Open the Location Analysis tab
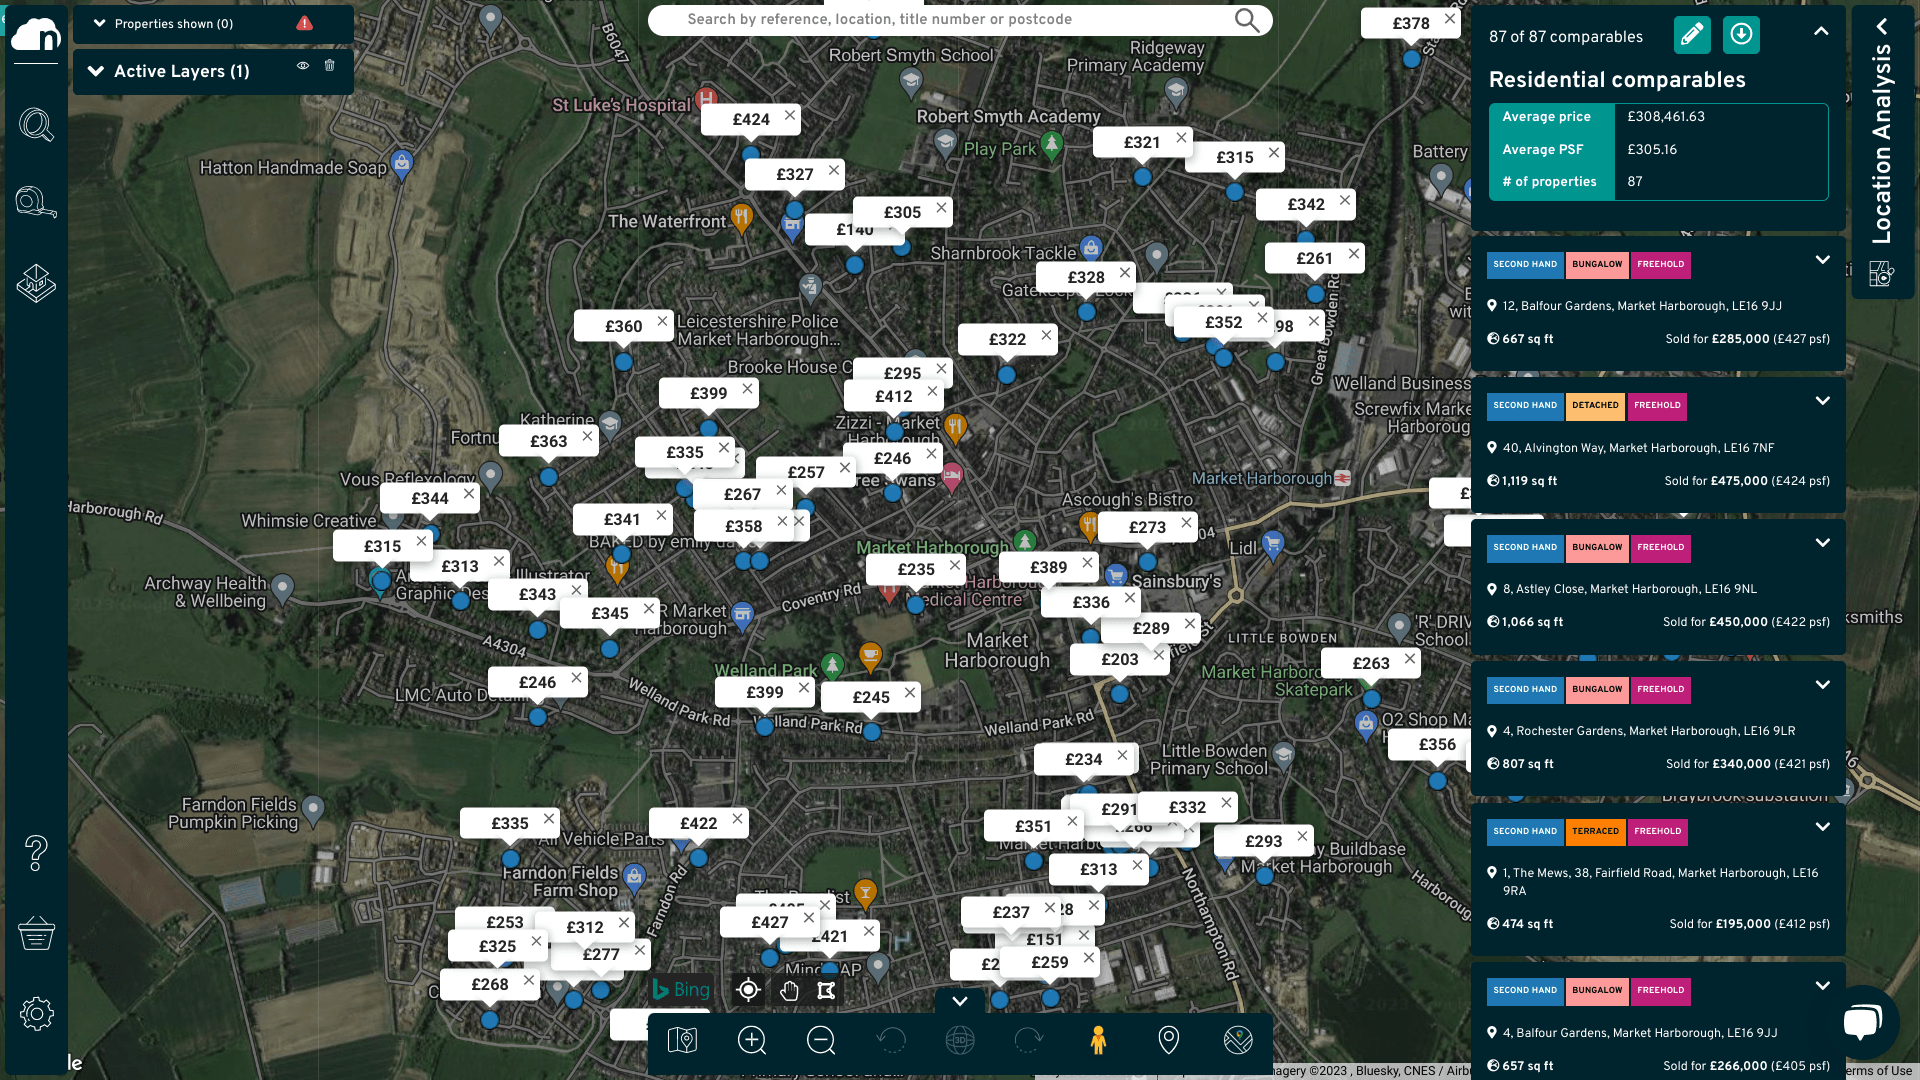The height and width of the screenshot is (1080, 1920). click(1881, 145)
